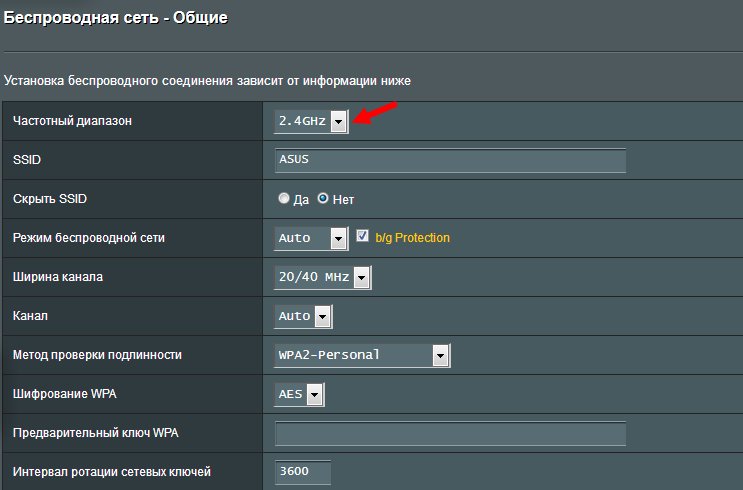Open the Канал Auto dropdown

click(303, 316)
